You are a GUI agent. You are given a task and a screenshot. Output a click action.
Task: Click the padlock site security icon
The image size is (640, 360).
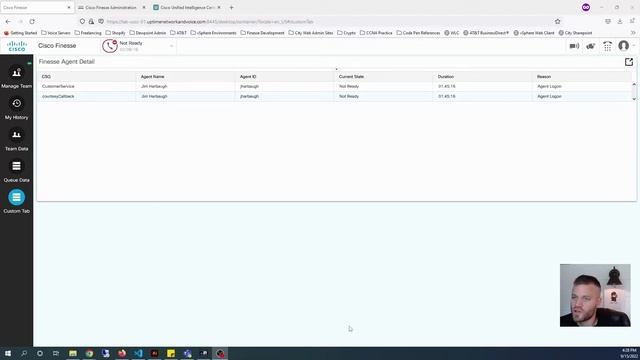pyautogui.click(x=91, y=21)
